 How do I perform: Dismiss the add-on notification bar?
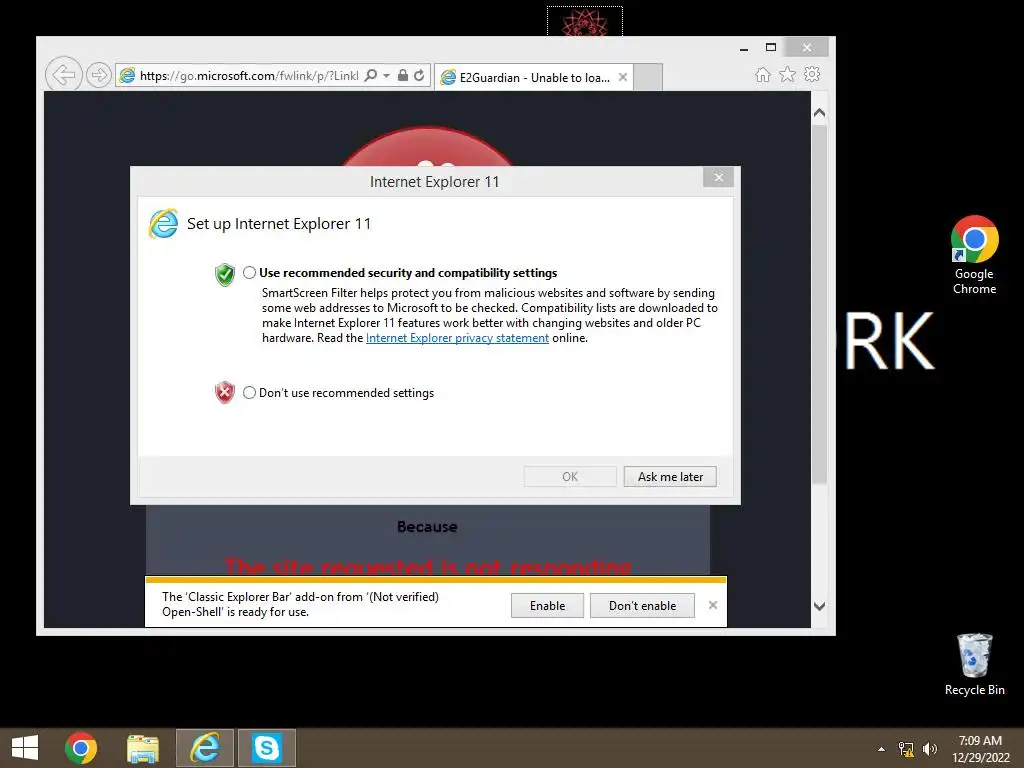712,605
